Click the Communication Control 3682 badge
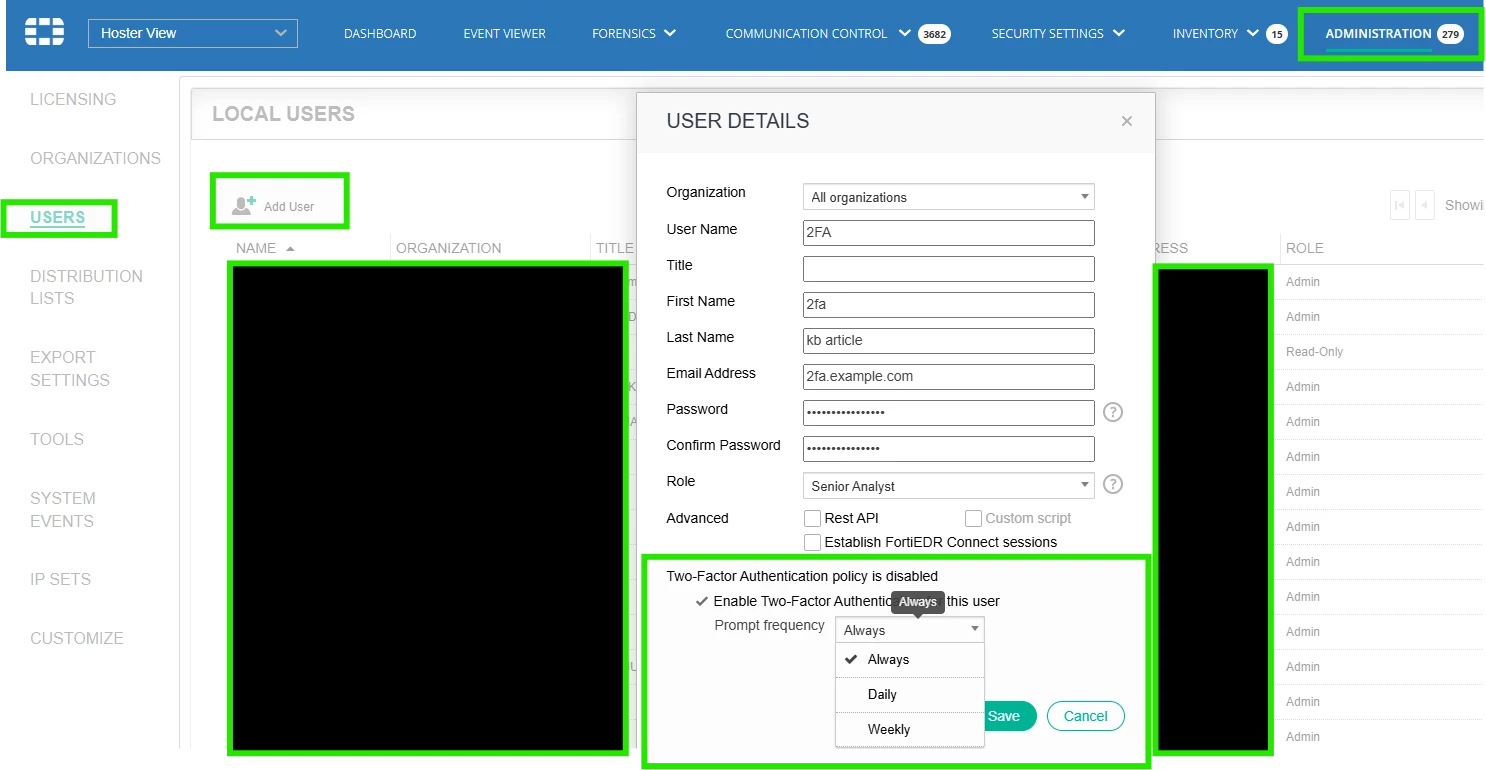The image size is (1486, 770). (x=934, y=34)
